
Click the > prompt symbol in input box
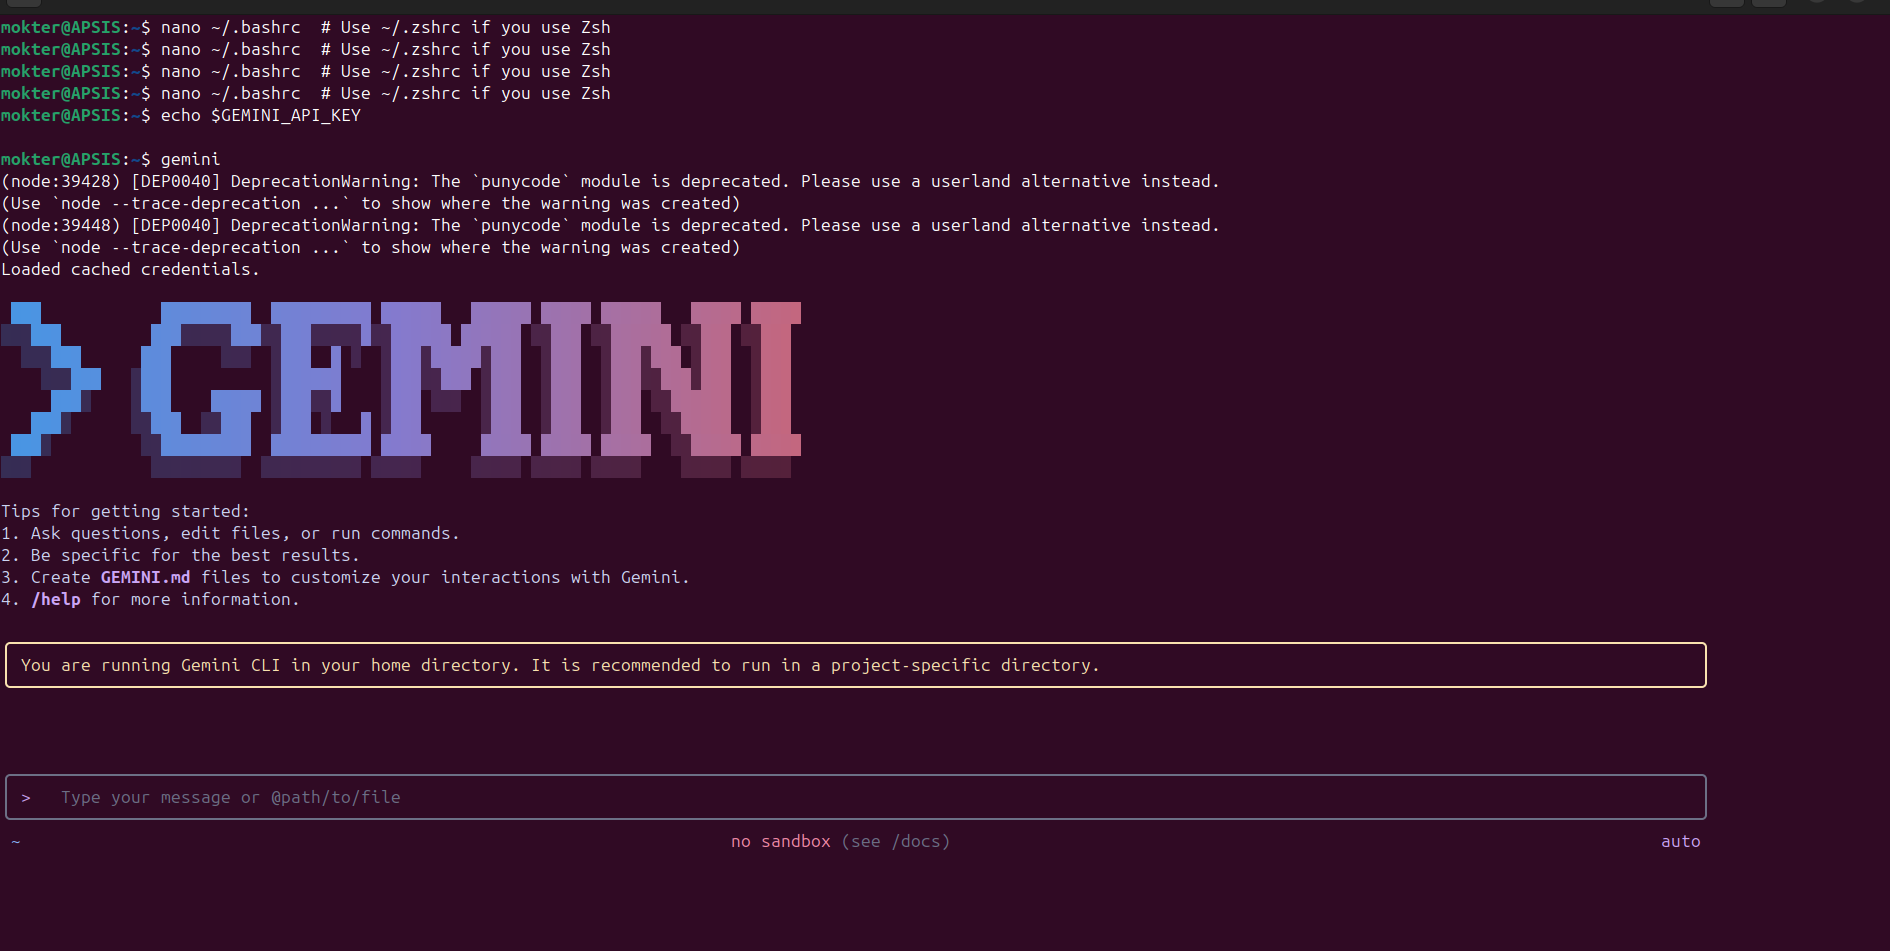click(x=26, y=798)
